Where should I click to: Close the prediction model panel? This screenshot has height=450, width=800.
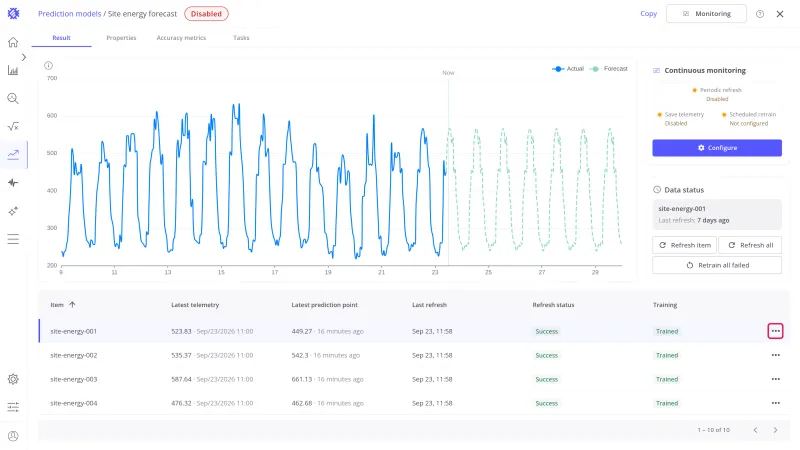[x=780, y=14]
